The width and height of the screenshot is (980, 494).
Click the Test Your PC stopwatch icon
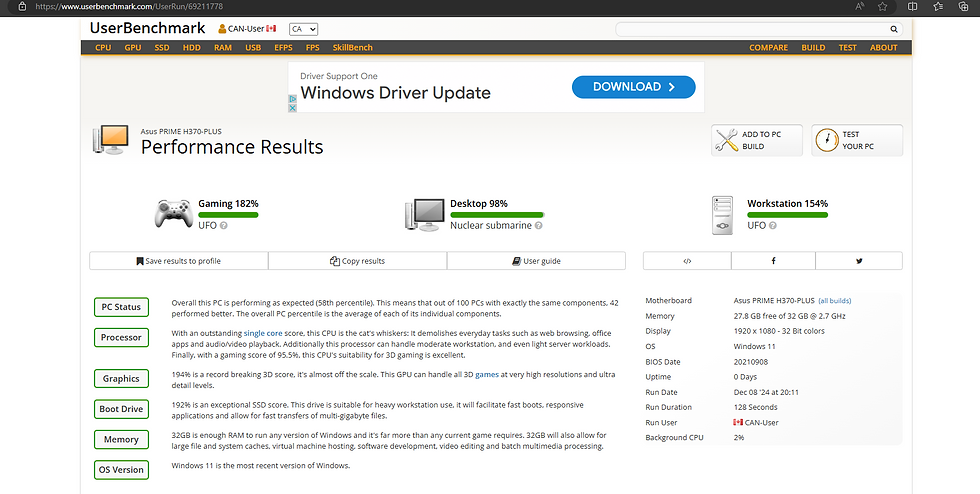click(826, 140)
